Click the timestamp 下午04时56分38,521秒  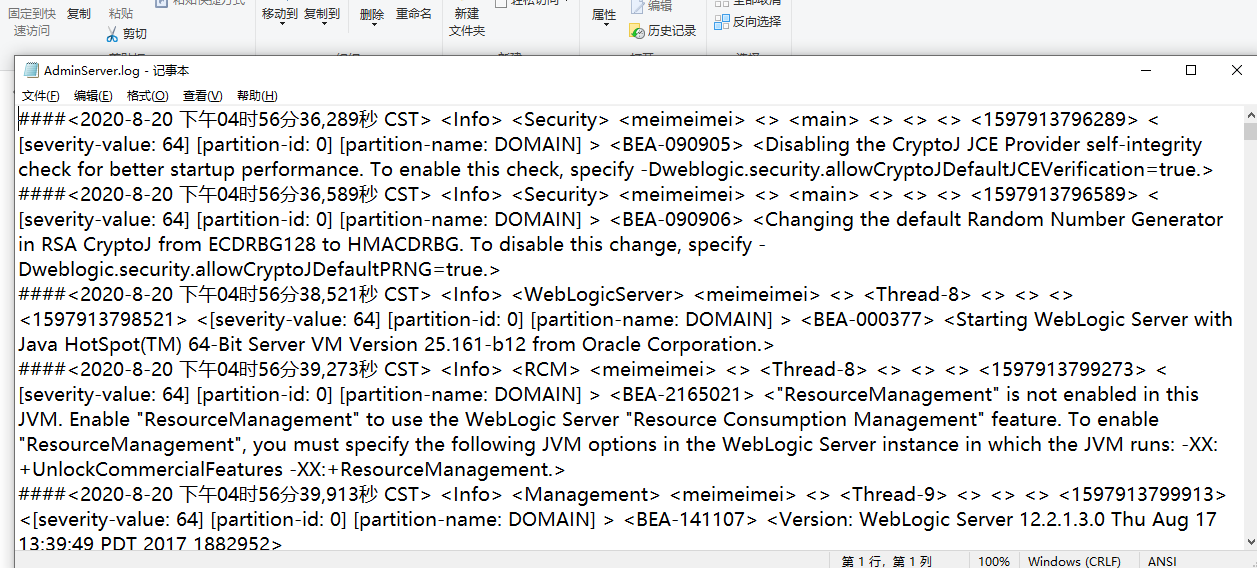277,294
